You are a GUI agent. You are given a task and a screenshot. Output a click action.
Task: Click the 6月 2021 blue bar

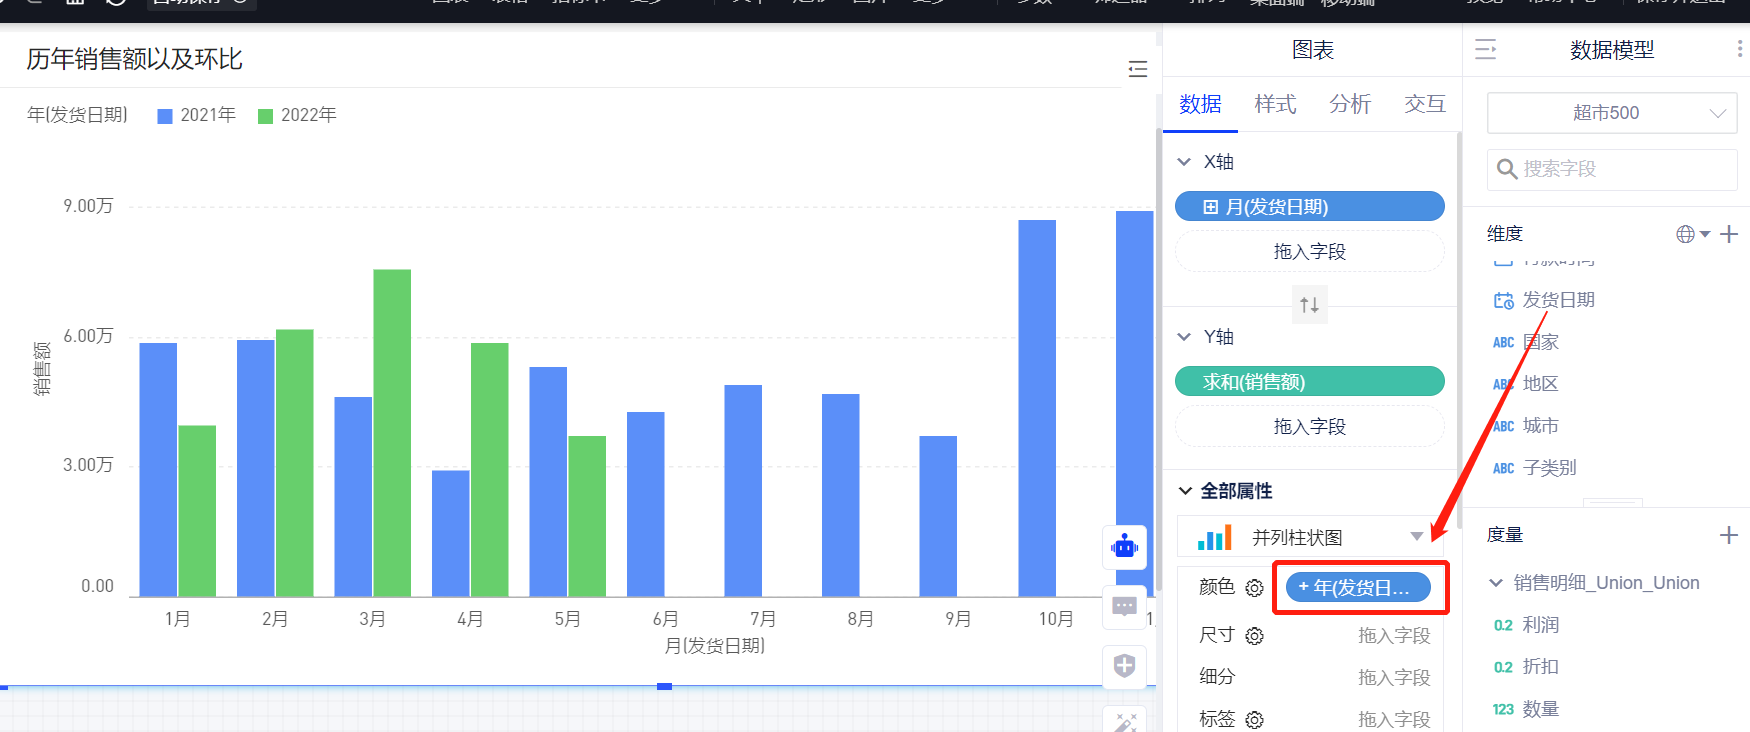pyautogui.click(x=646, y=504)
